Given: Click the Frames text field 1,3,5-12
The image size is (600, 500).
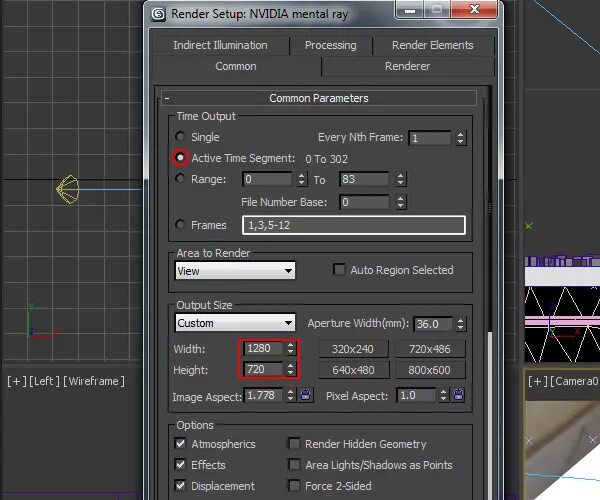Looking at the screenshot, I should (354, 225).
